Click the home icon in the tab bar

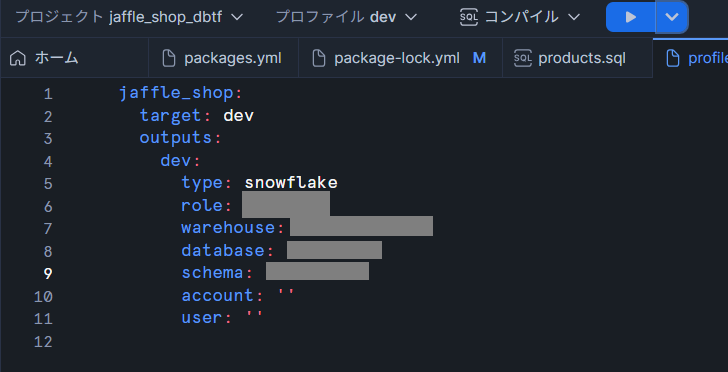18,58
